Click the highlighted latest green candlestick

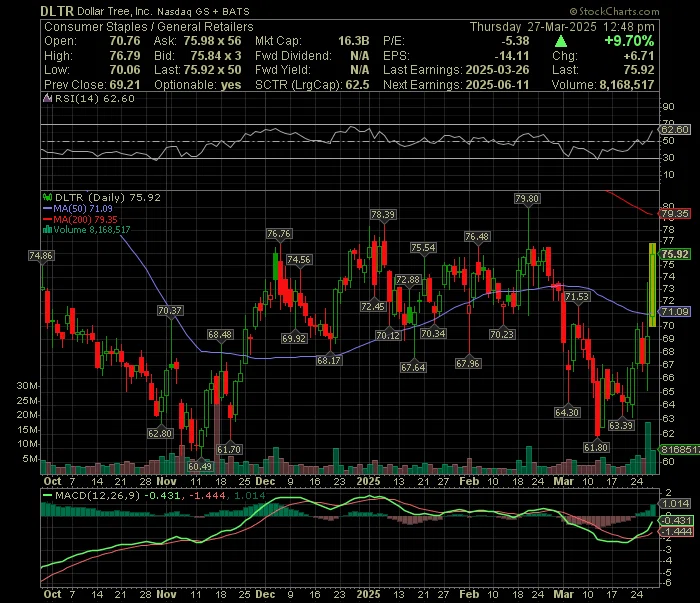pyautogui.click(x=652, y=285)
